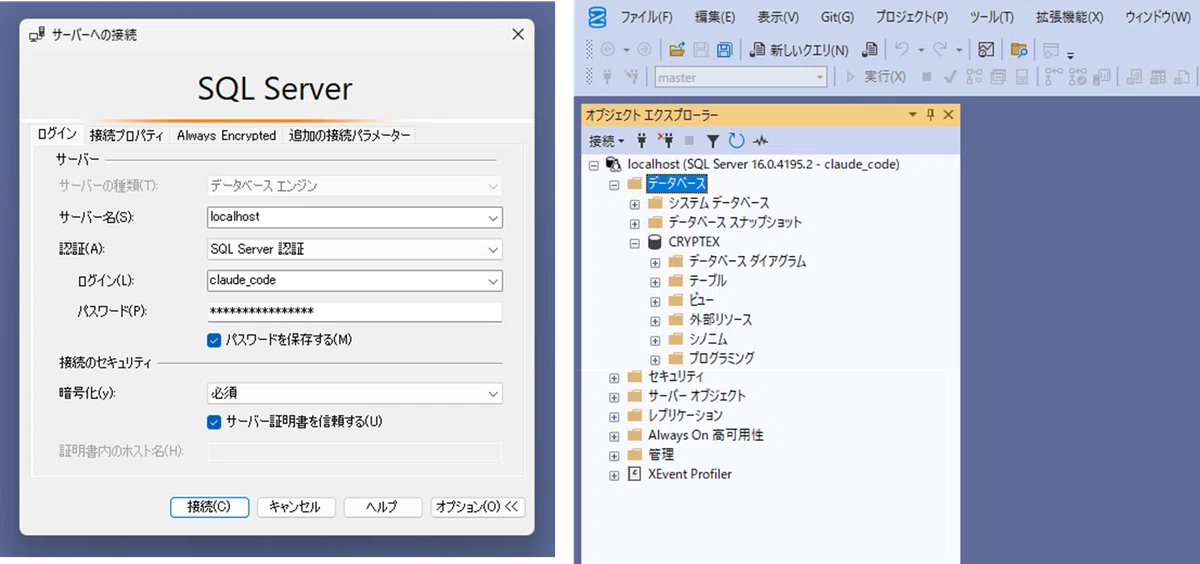The width and height of the screenshot is (1200, 564).
Task: Click the pin icon of Object Explorer panel
Action: 930,115
